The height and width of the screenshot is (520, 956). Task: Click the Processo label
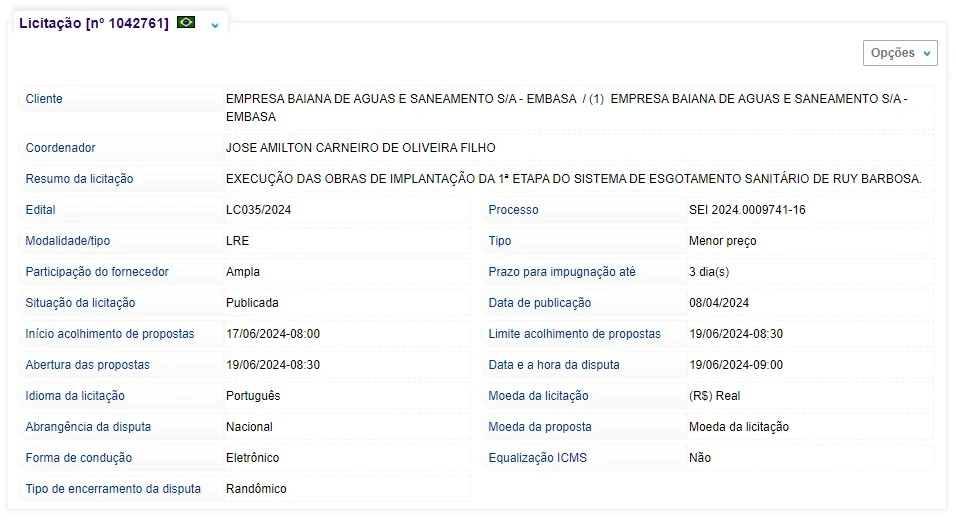(x=513, y=210)
